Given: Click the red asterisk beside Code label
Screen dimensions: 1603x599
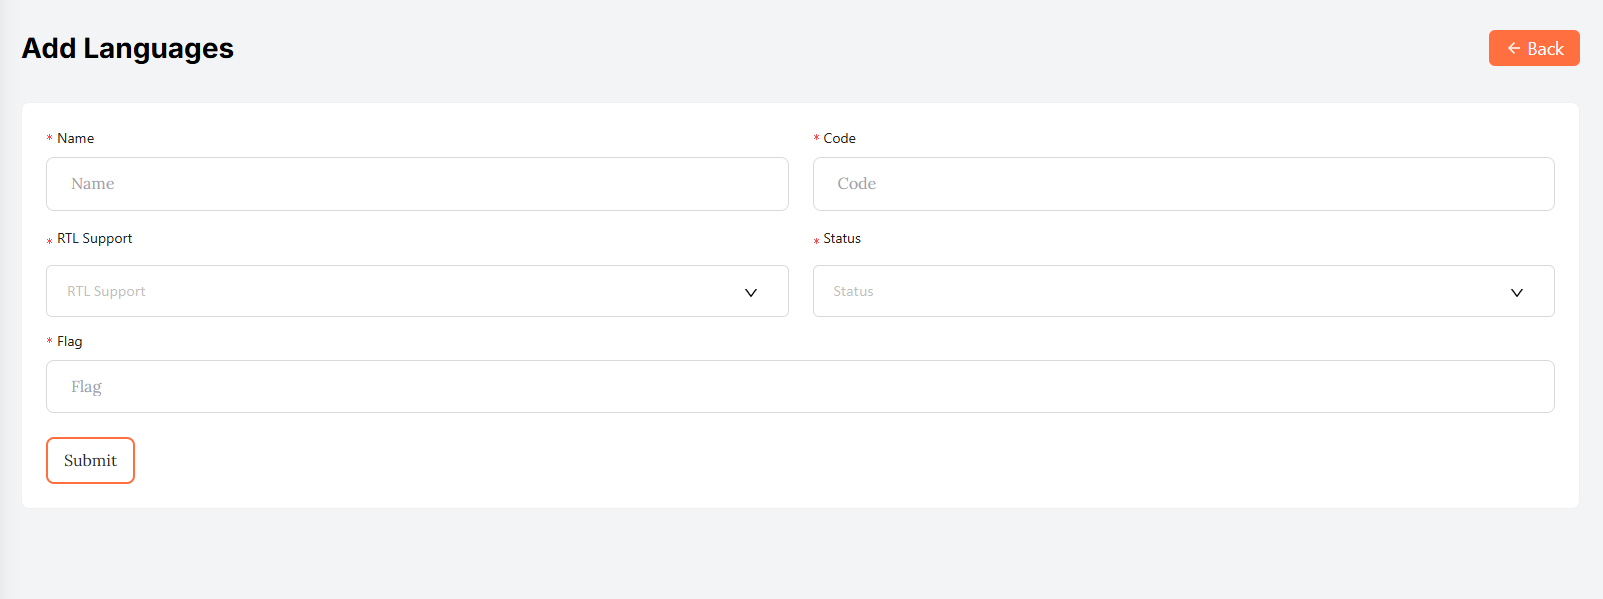Looking at the screenshot, I should (816, 139).
